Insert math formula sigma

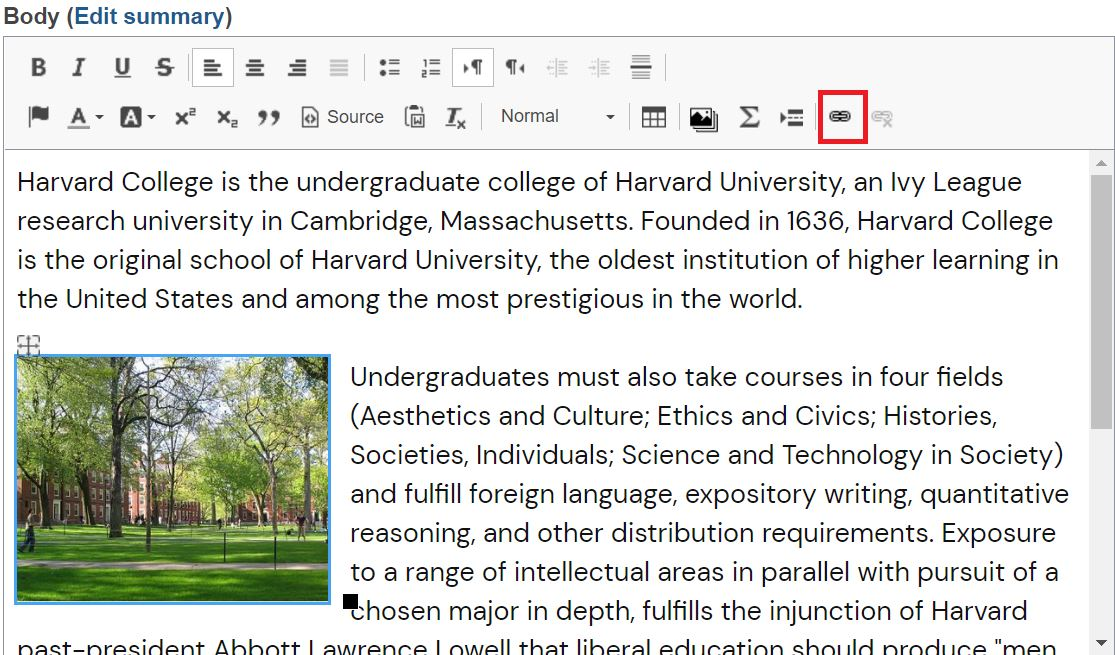[x=748, y=117]
